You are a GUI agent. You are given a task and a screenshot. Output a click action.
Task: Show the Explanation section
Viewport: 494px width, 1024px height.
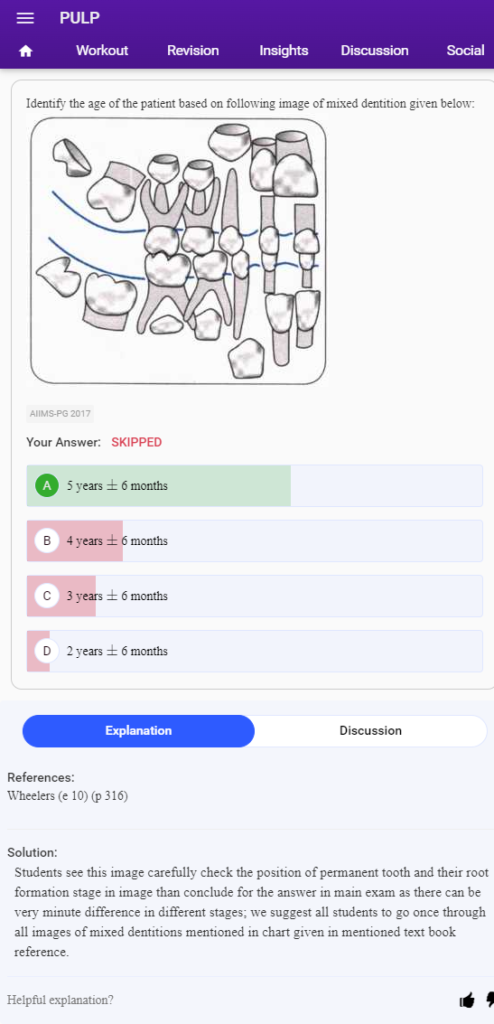139,731
